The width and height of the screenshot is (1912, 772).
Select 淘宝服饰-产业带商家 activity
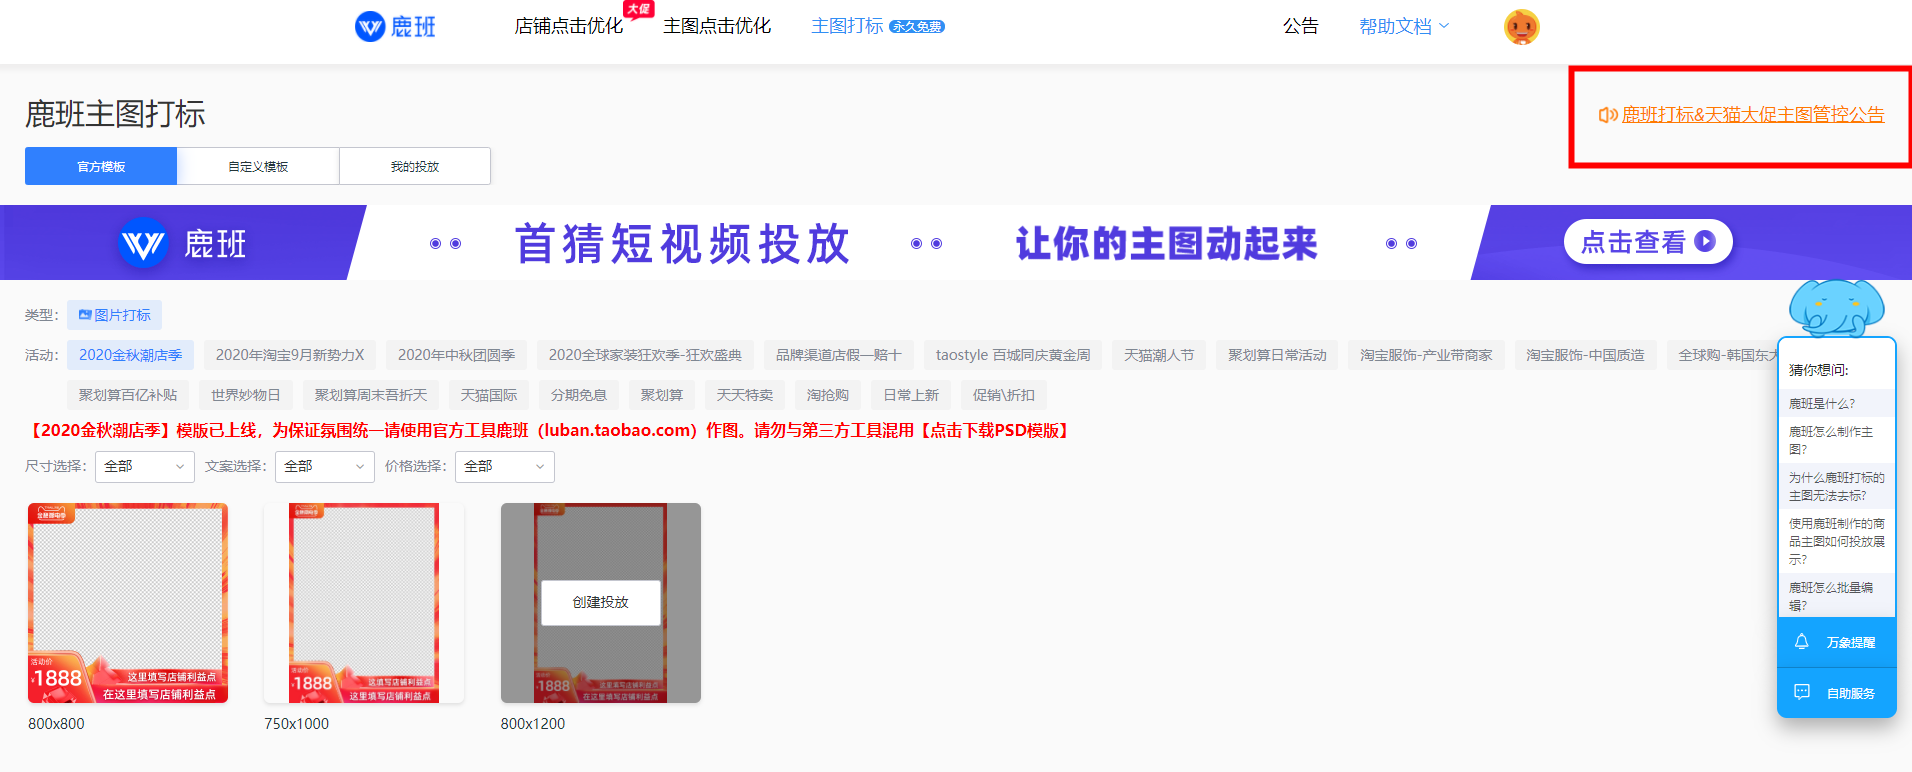click(1426, 355)
